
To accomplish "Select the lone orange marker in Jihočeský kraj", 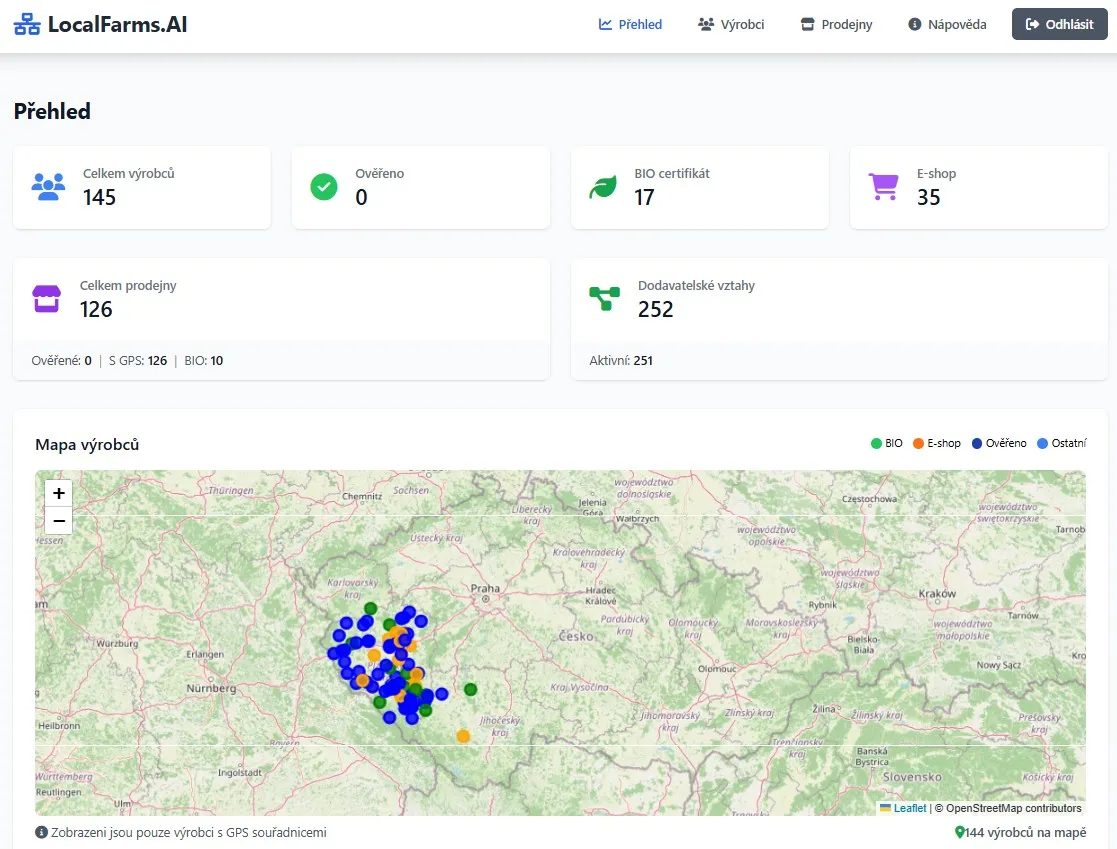I will point(463,736).
